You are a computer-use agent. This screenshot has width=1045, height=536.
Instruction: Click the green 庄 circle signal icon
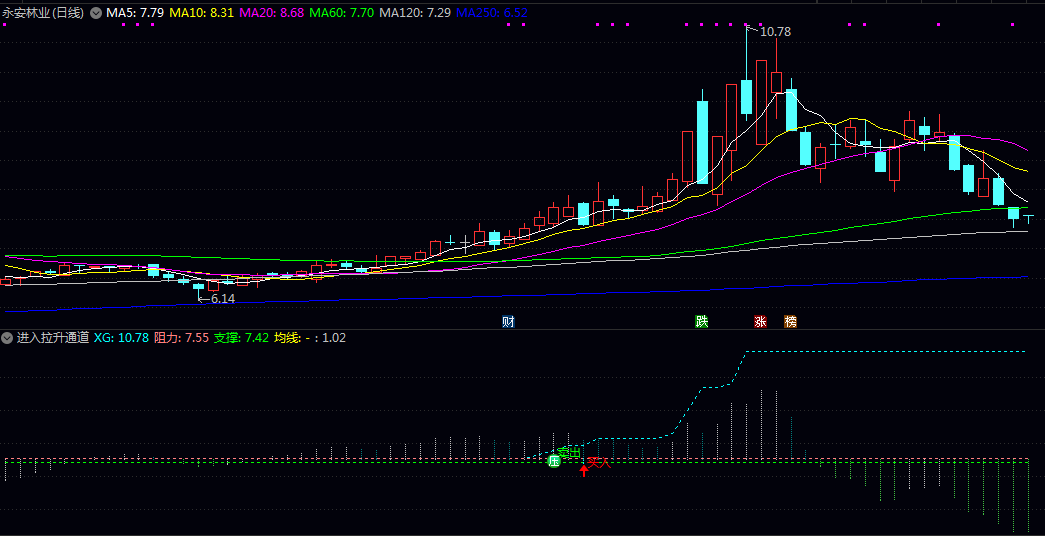point(554,461)
